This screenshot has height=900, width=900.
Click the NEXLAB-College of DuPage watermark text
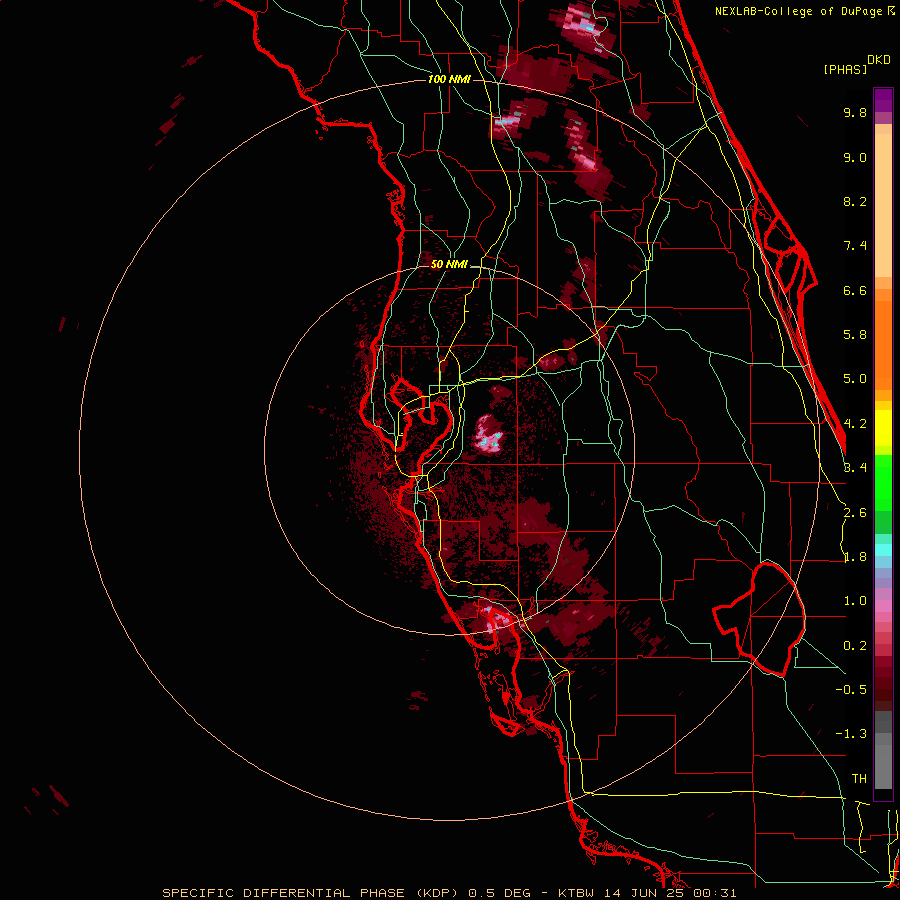click(804, 11)
